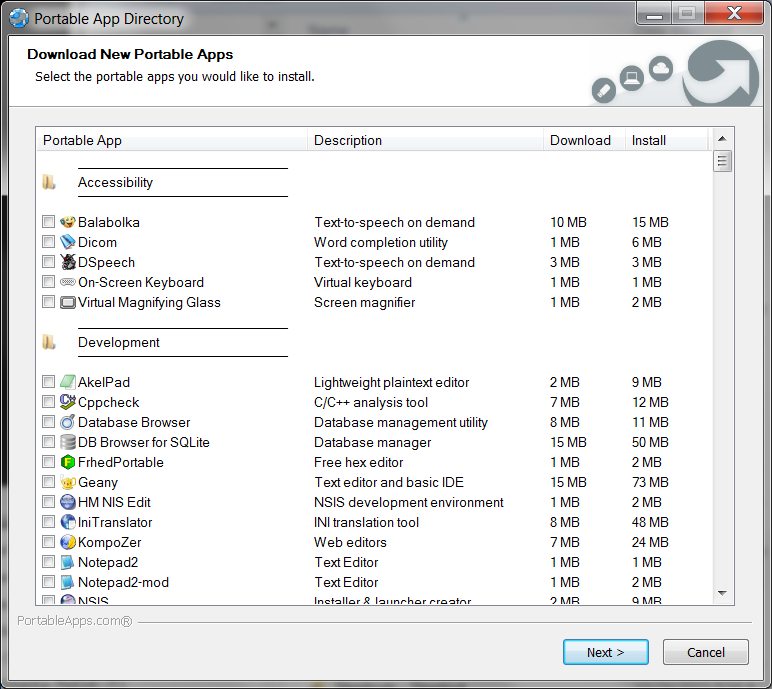Check the Geany checkbox

point(48,482)
